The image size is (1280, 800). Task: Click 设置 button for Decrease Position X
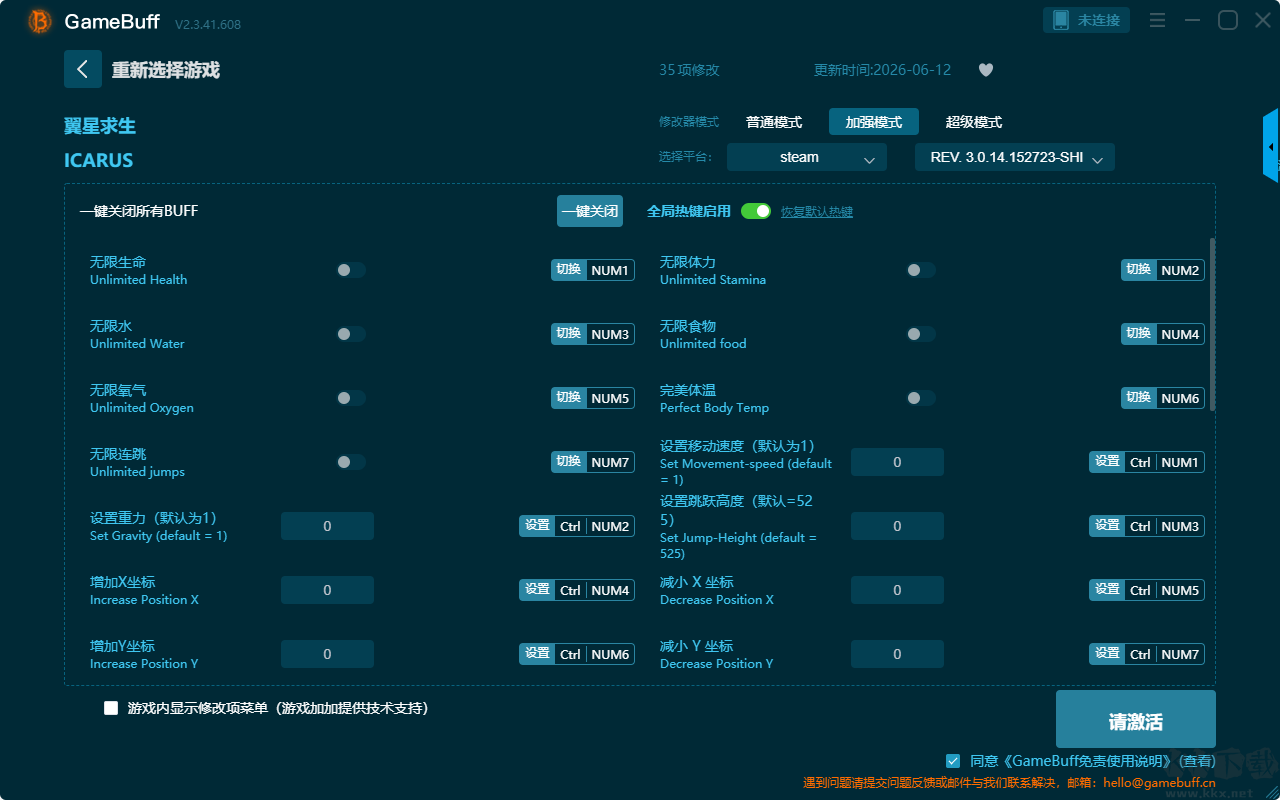(x=1106, y=590)
